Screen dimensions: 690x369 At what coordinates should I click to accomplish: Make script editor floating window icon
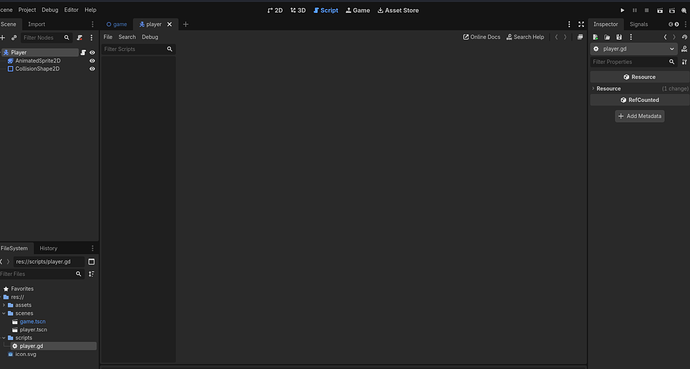580,37
